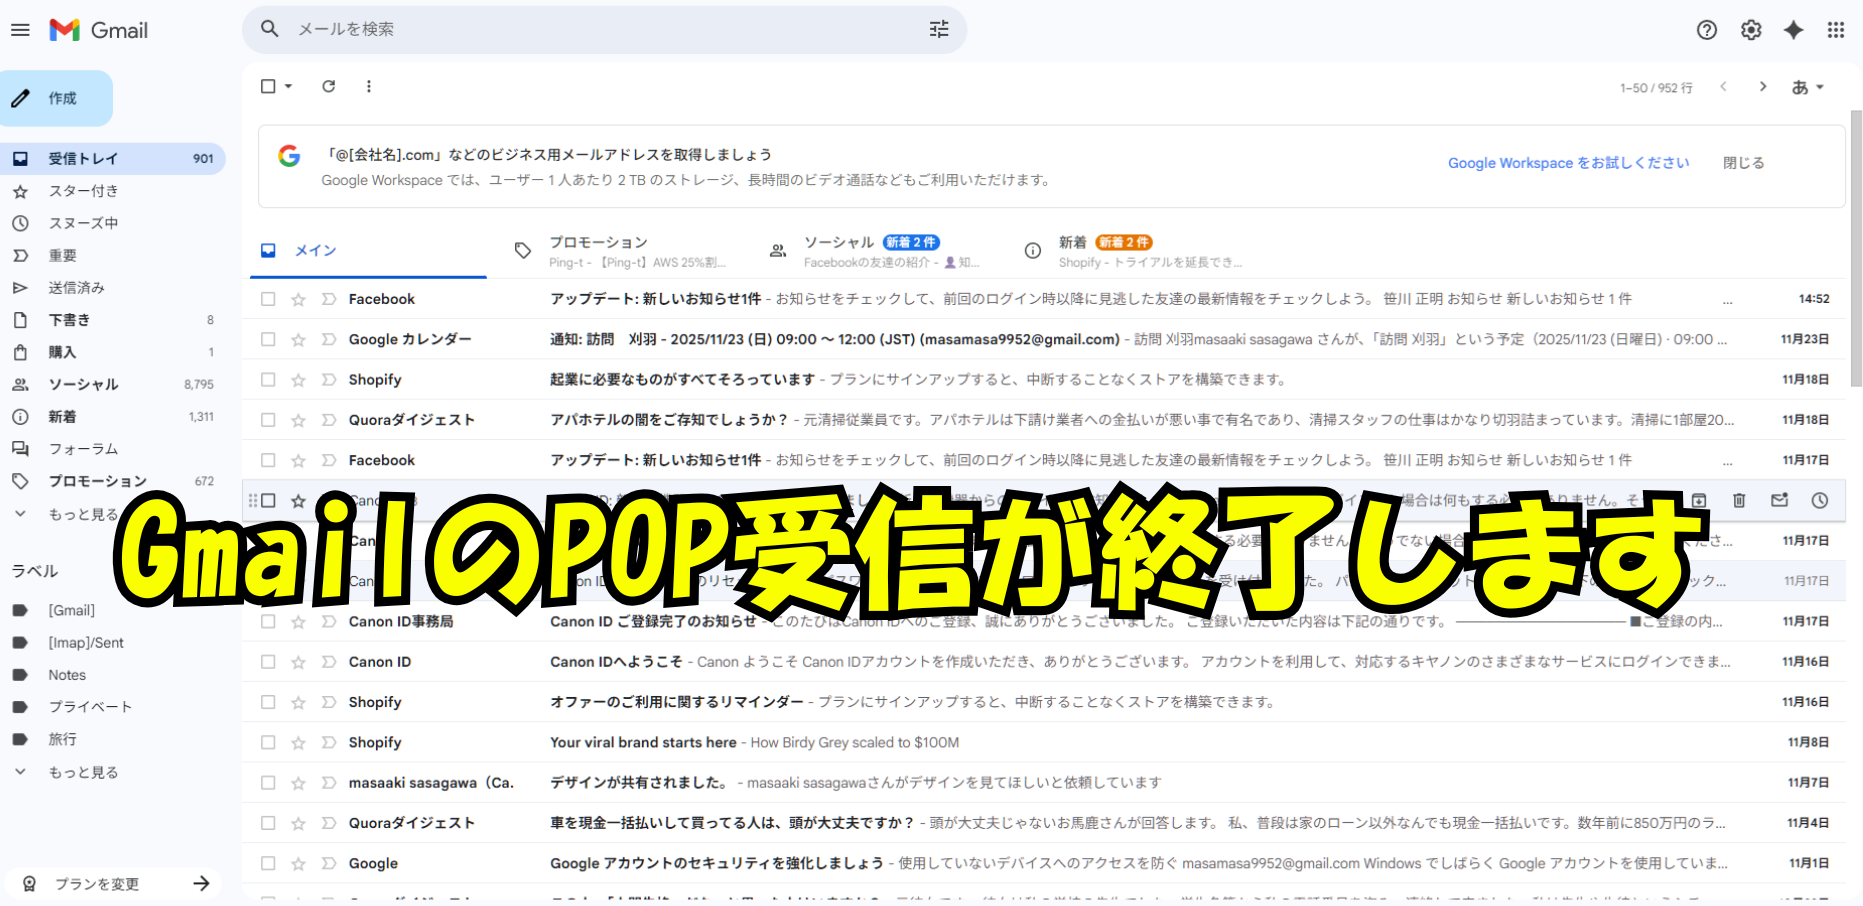Click the Gemini sparkle icon
This screenshot has height=906, width=1863.
point(1793,30)
